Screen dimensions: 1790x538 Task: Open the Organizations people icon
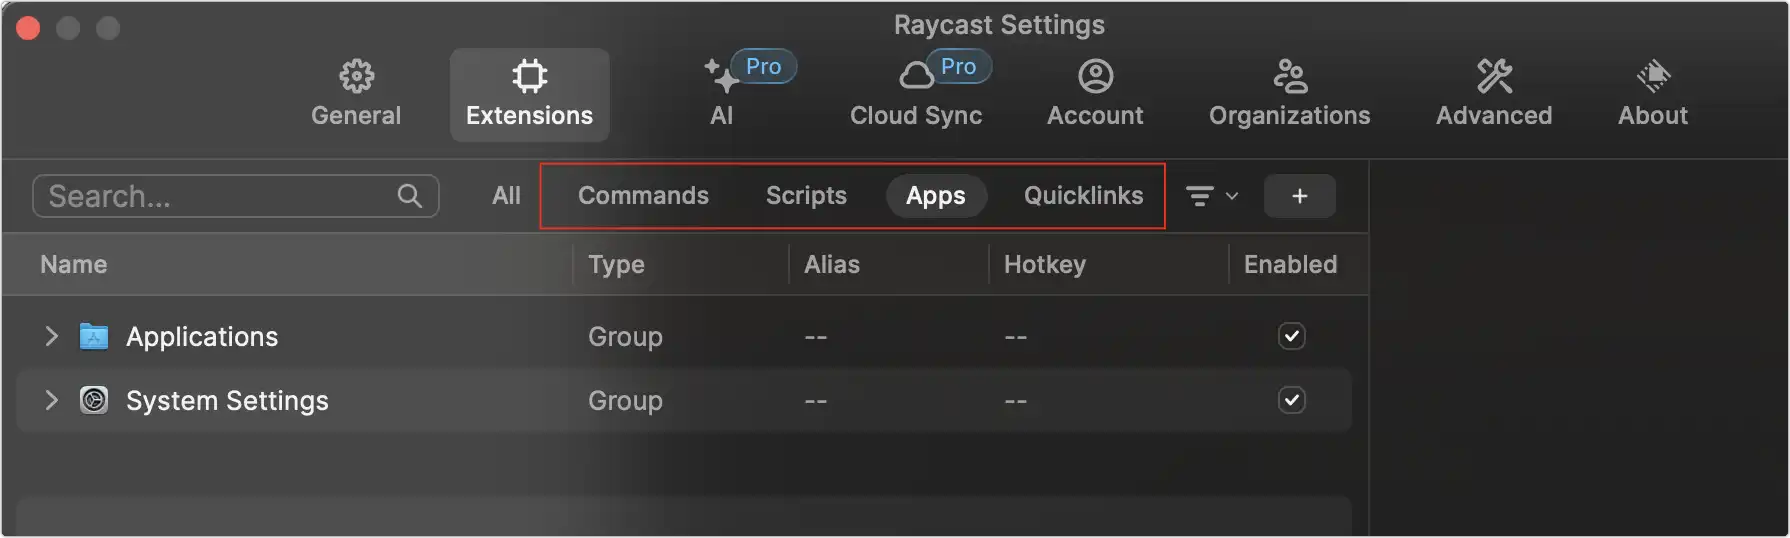[1289, 76]
